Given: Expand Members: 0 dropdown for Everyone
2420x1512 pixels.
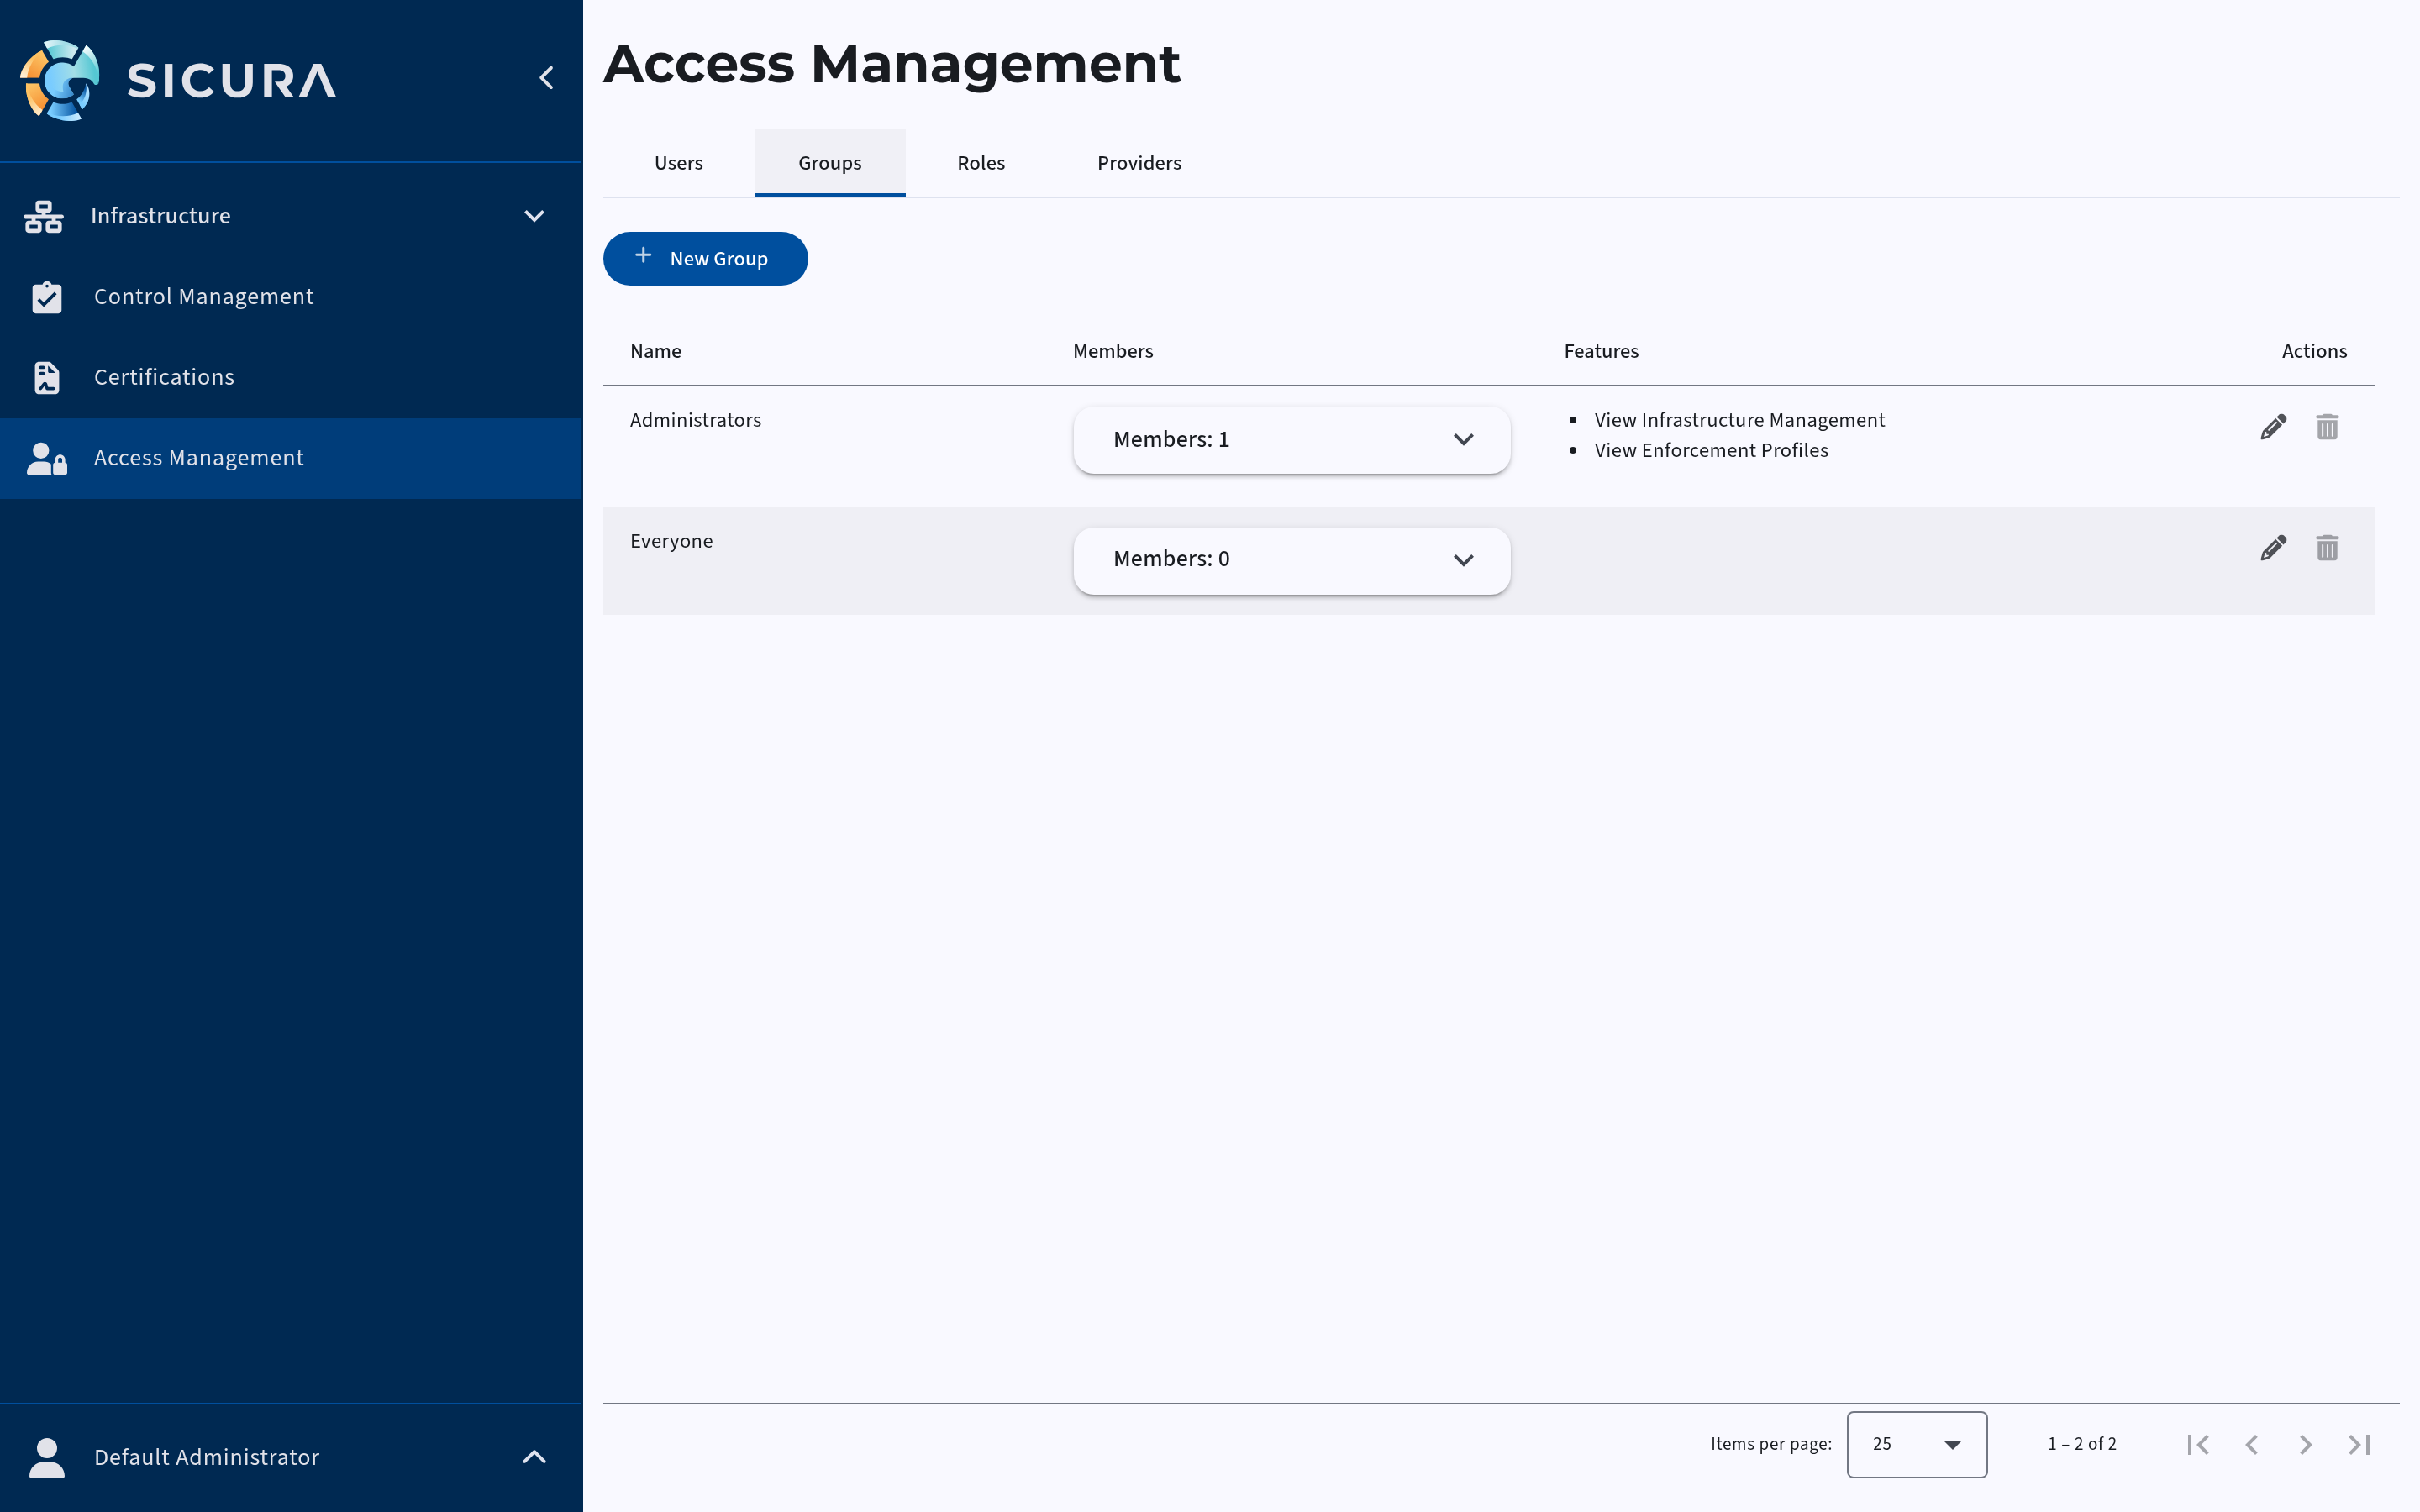Looking at the screenshot, I should click(1291, 560).
